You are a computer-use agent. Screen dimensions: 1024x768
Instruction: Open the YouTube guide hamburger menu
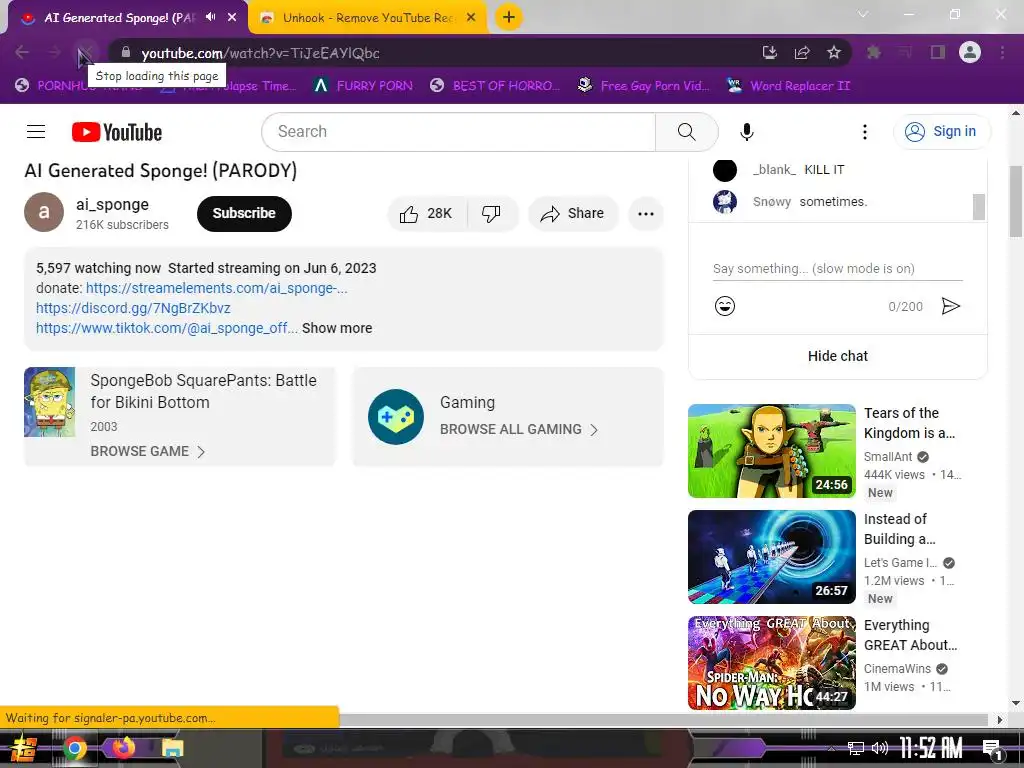pyautogui.click(x=36, y=132)
